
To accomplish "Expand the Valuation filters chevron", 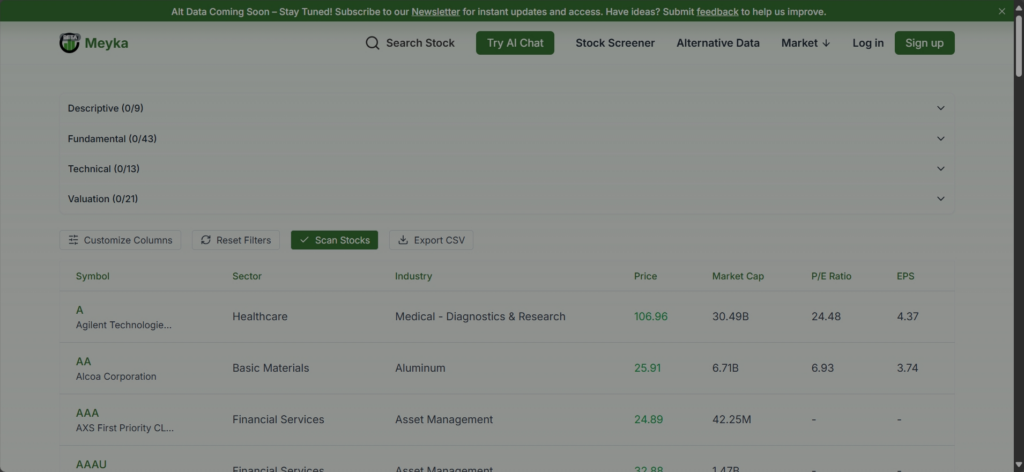I will click(940, 198).
